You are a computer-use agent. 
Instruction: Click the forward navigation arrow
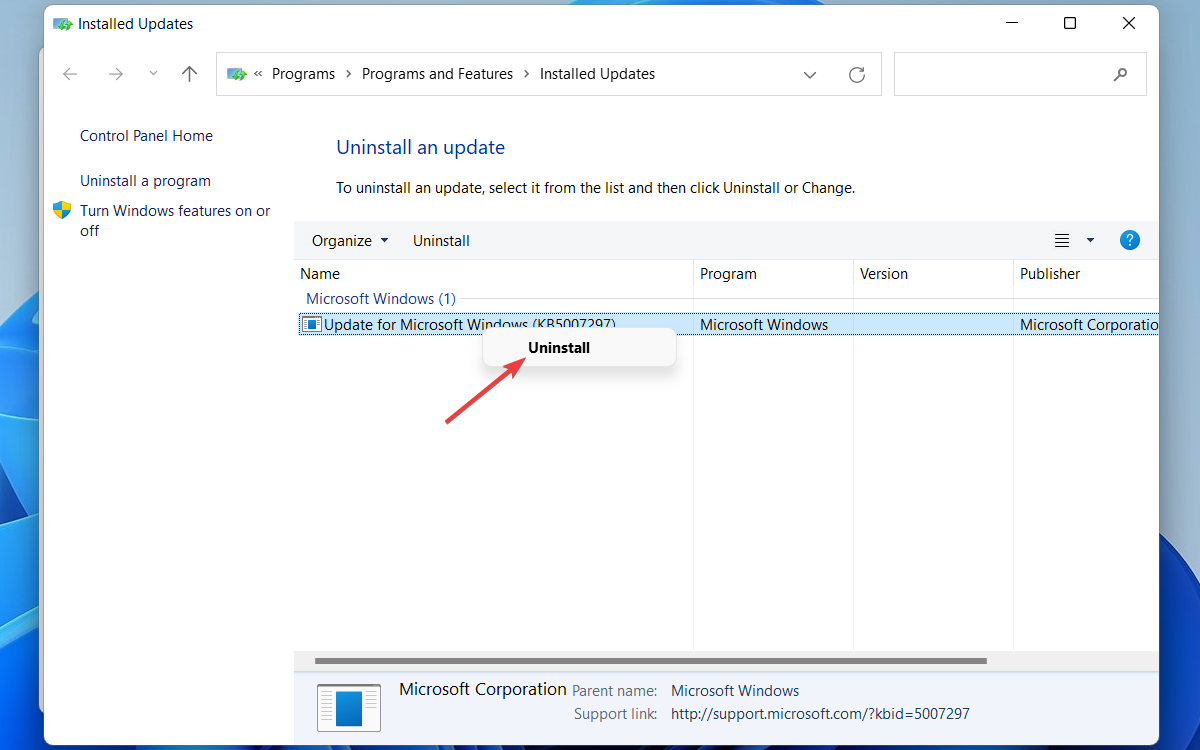[x=115, y=73]
